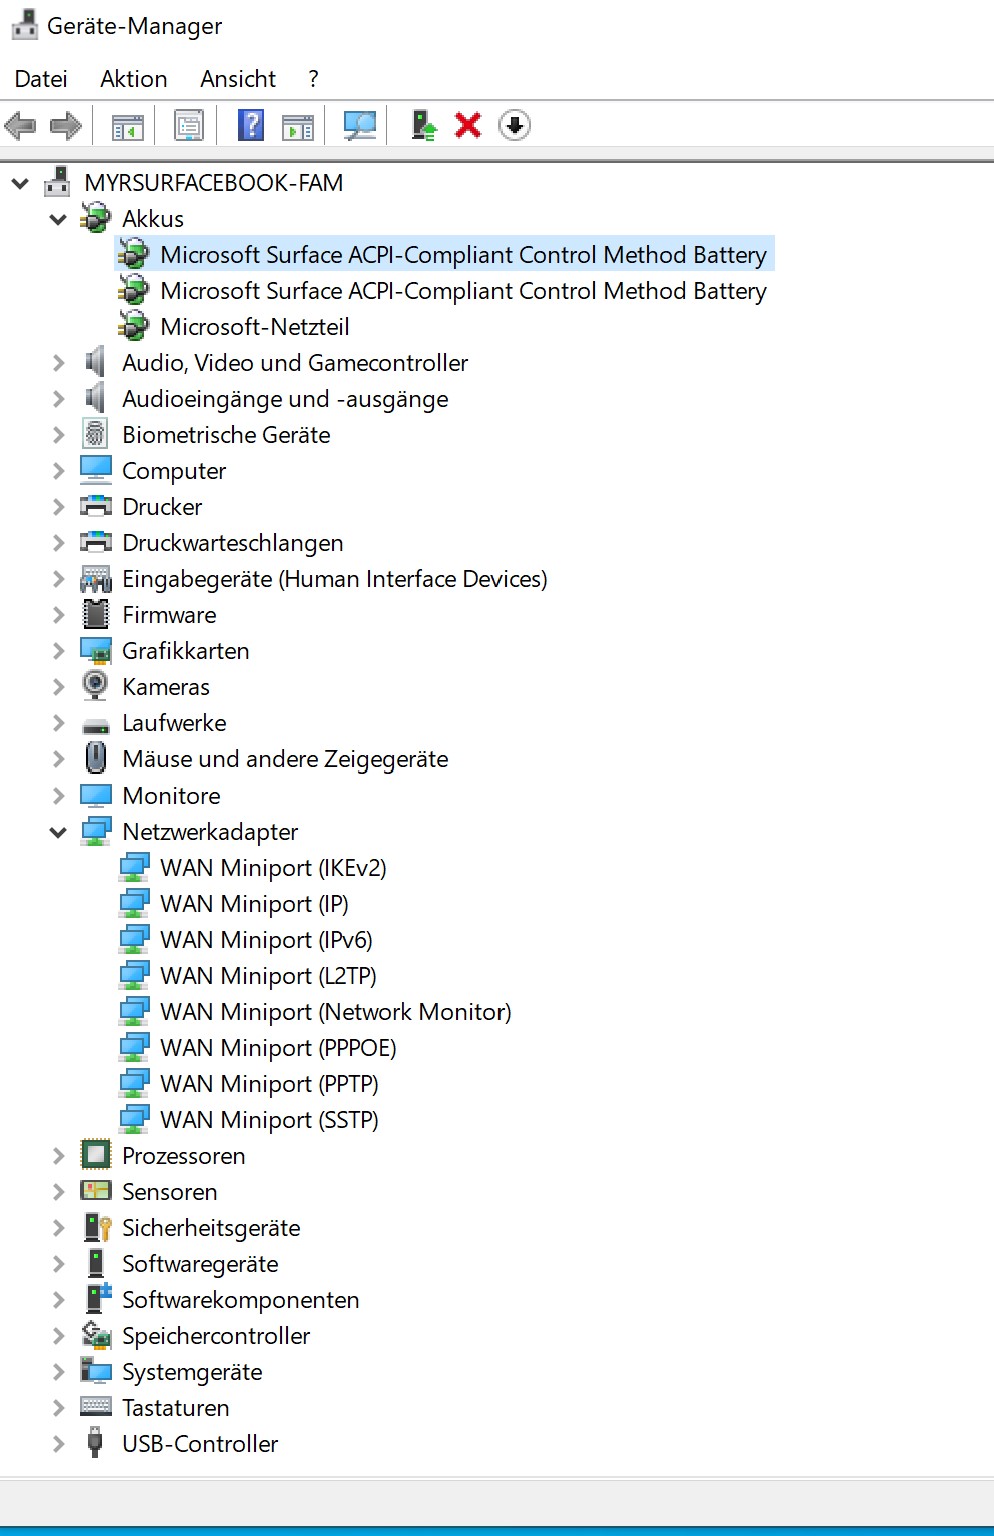
Task: Click the mouse icon beside Mäuse und andere Zeigegeräte
Action: [x=96, y=758]
